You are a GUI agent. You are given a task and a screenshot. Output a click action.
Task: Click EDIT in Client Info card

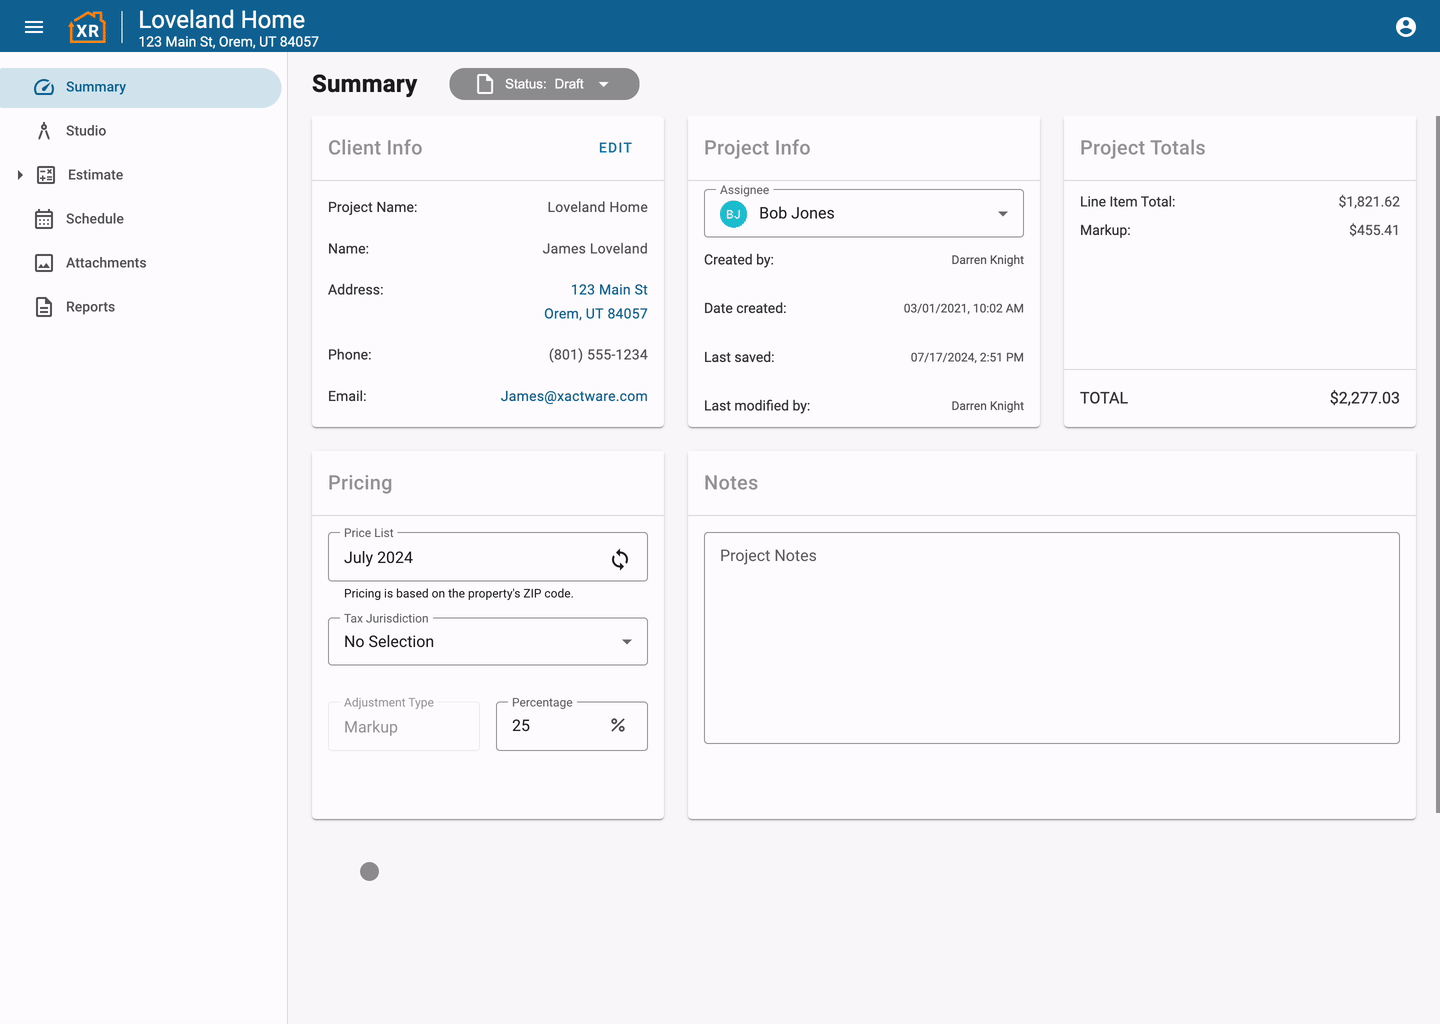[615, 148]
